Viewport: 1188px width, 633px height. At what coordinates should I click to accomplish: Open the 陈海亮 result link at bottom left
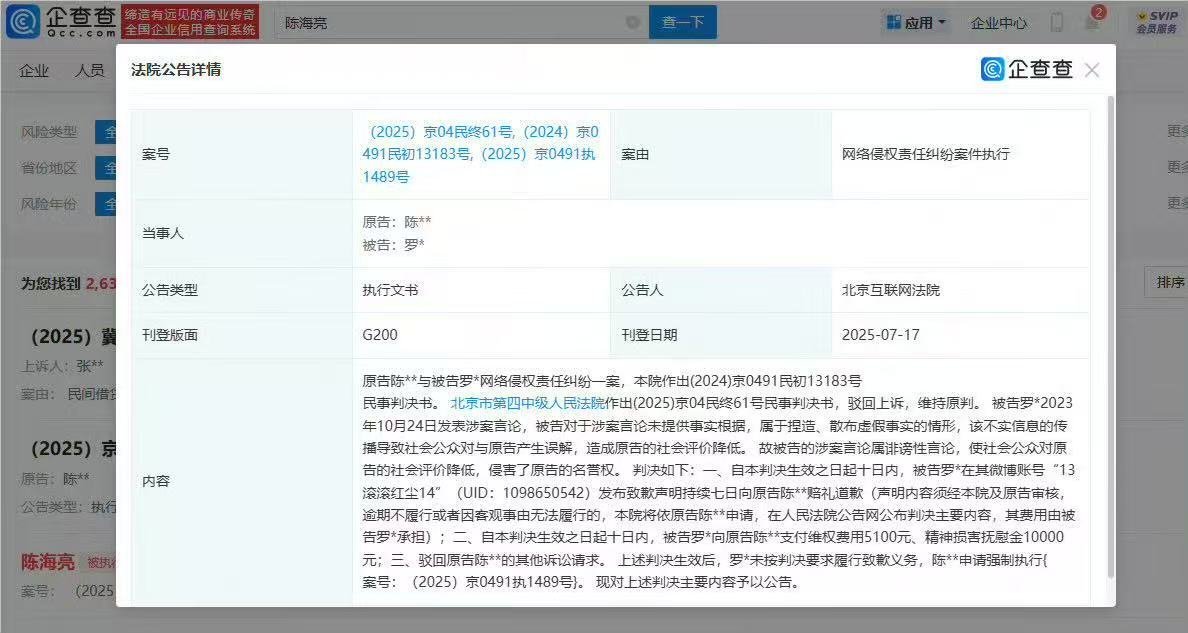point(48,562)
